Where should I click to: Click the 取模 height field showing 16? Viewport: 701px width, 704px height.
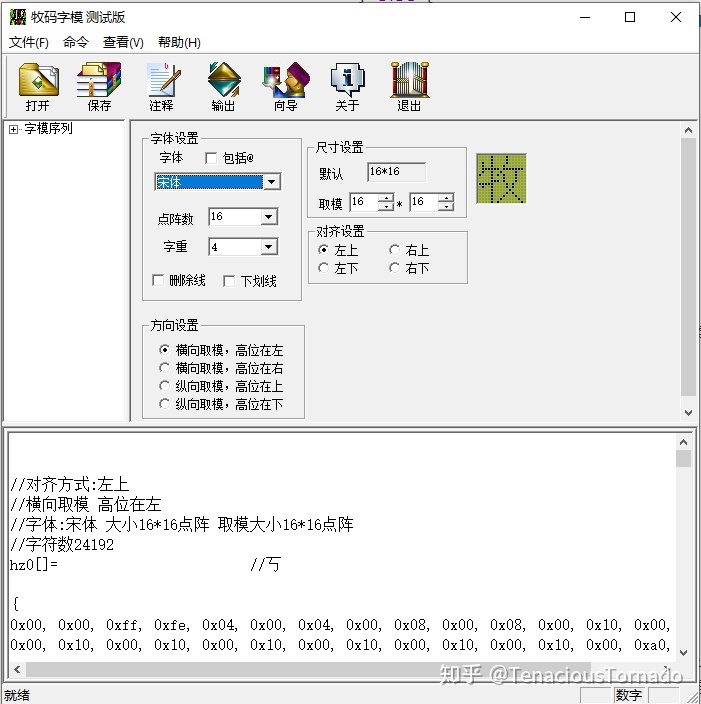coord(424,202)
